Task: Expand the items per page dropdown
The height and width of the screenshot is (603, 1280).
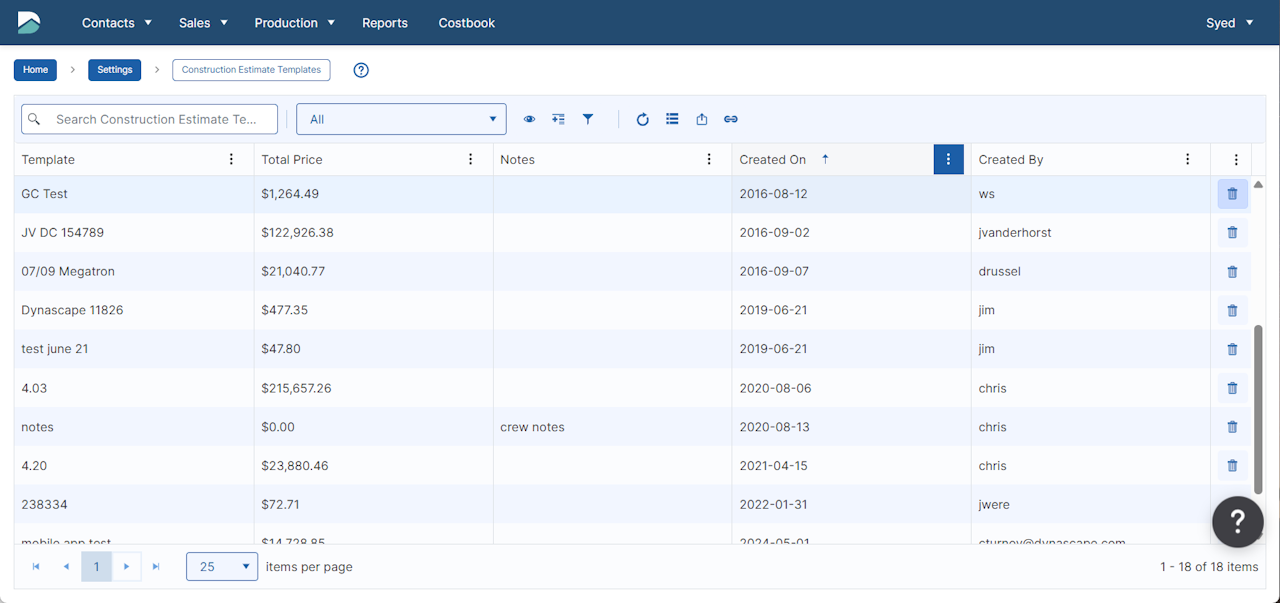Action: point(222,567)
